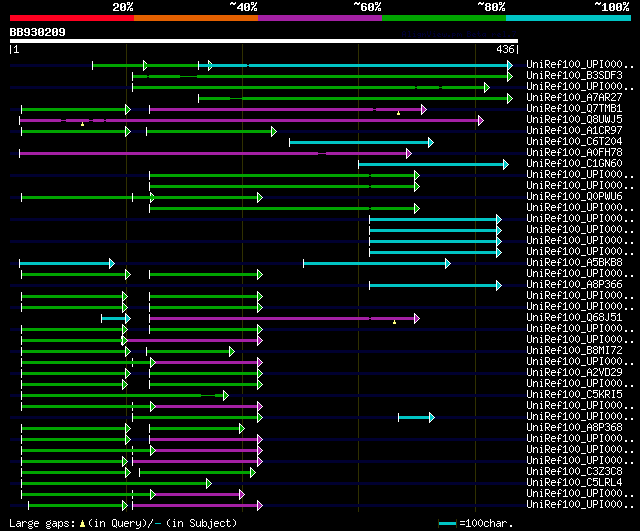This screenshot has width=640, height=531.
Task: Select the cyan alignment bar for C6T204
Action: pos(361,142)
